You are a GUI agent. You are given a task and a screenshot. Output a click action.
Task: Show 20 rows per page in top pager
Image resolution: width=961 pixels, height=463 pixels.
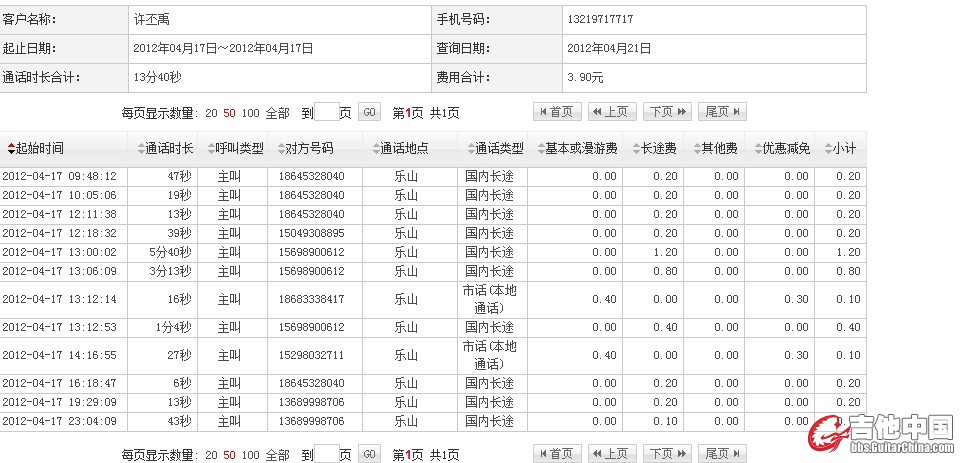pos(211,113)
